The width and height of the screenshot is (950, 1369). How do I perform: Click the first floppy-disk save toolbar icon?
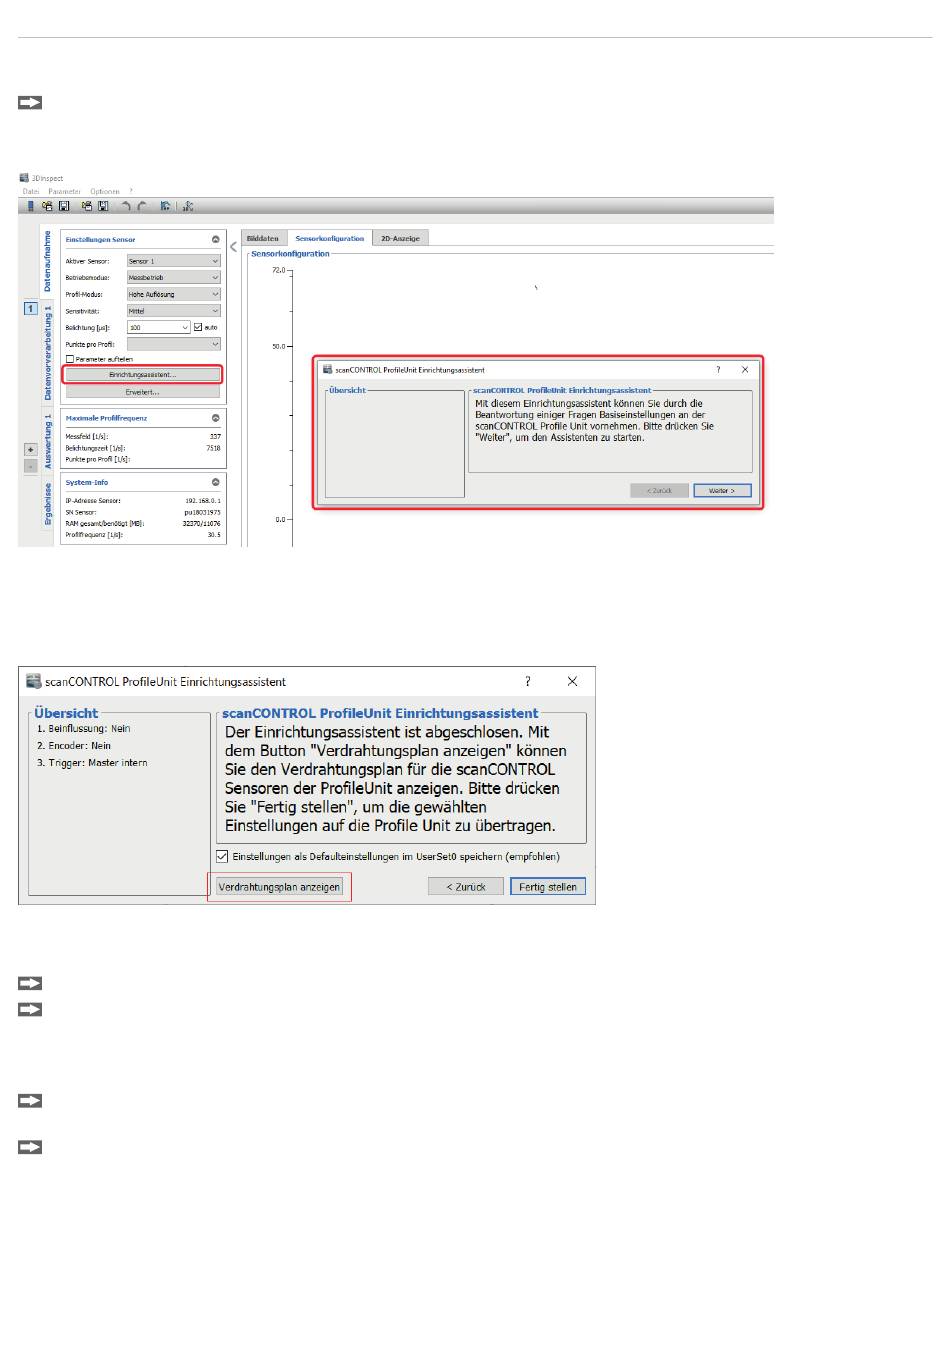coord(64,206)
